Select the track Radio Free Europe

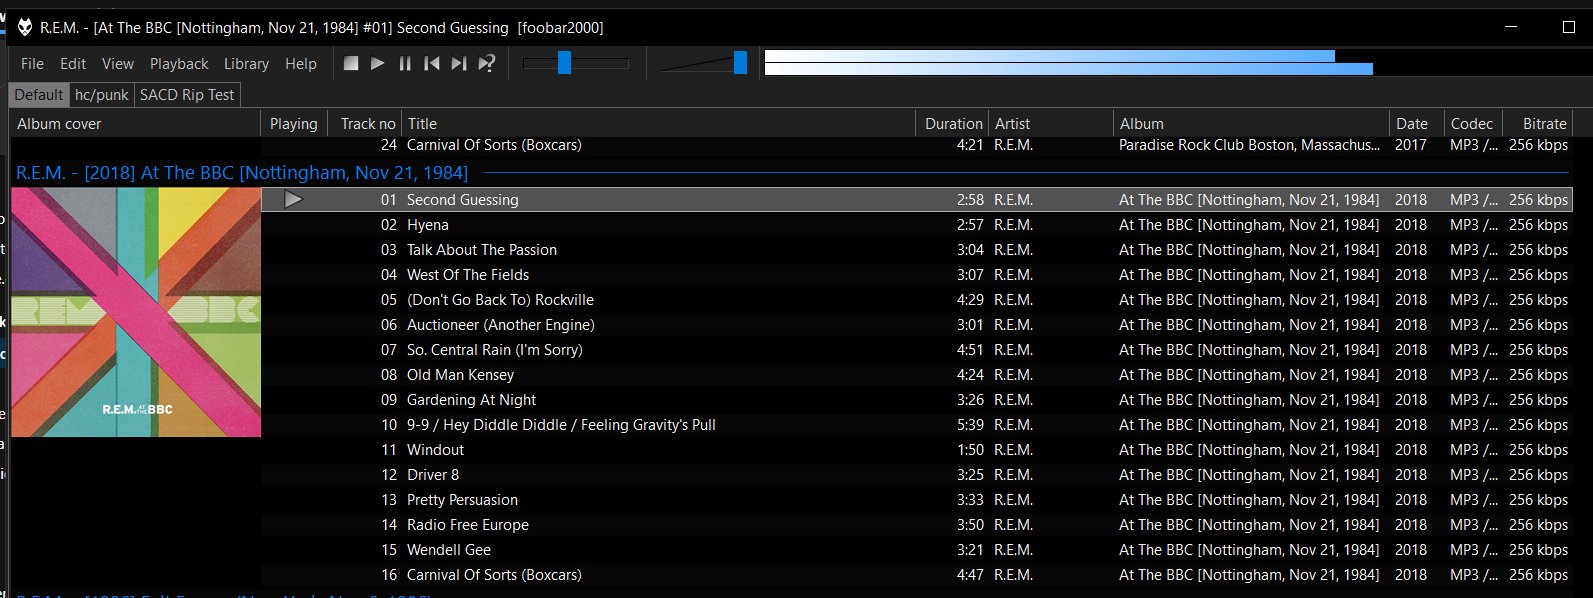coord(467,525)
